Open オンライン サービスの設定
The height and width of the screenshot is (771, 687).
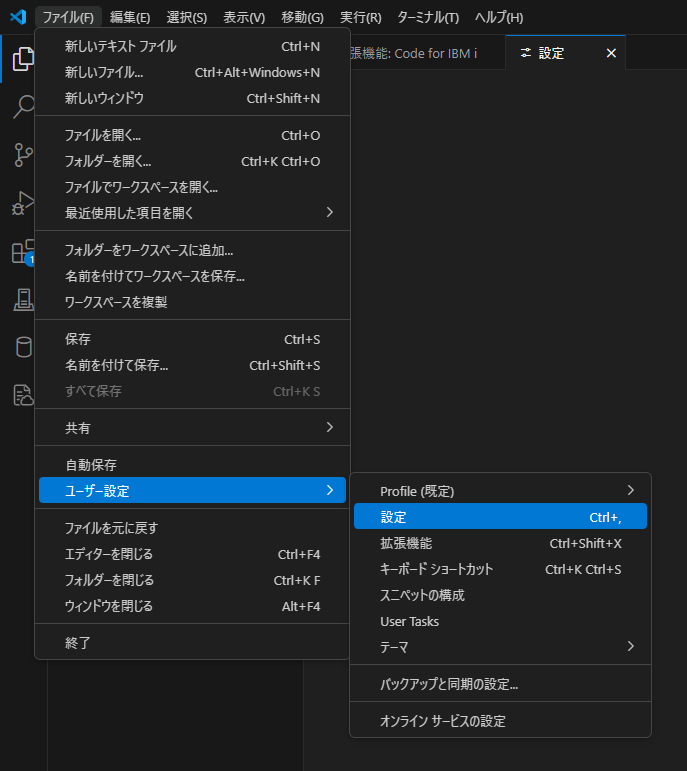point(500,721)
